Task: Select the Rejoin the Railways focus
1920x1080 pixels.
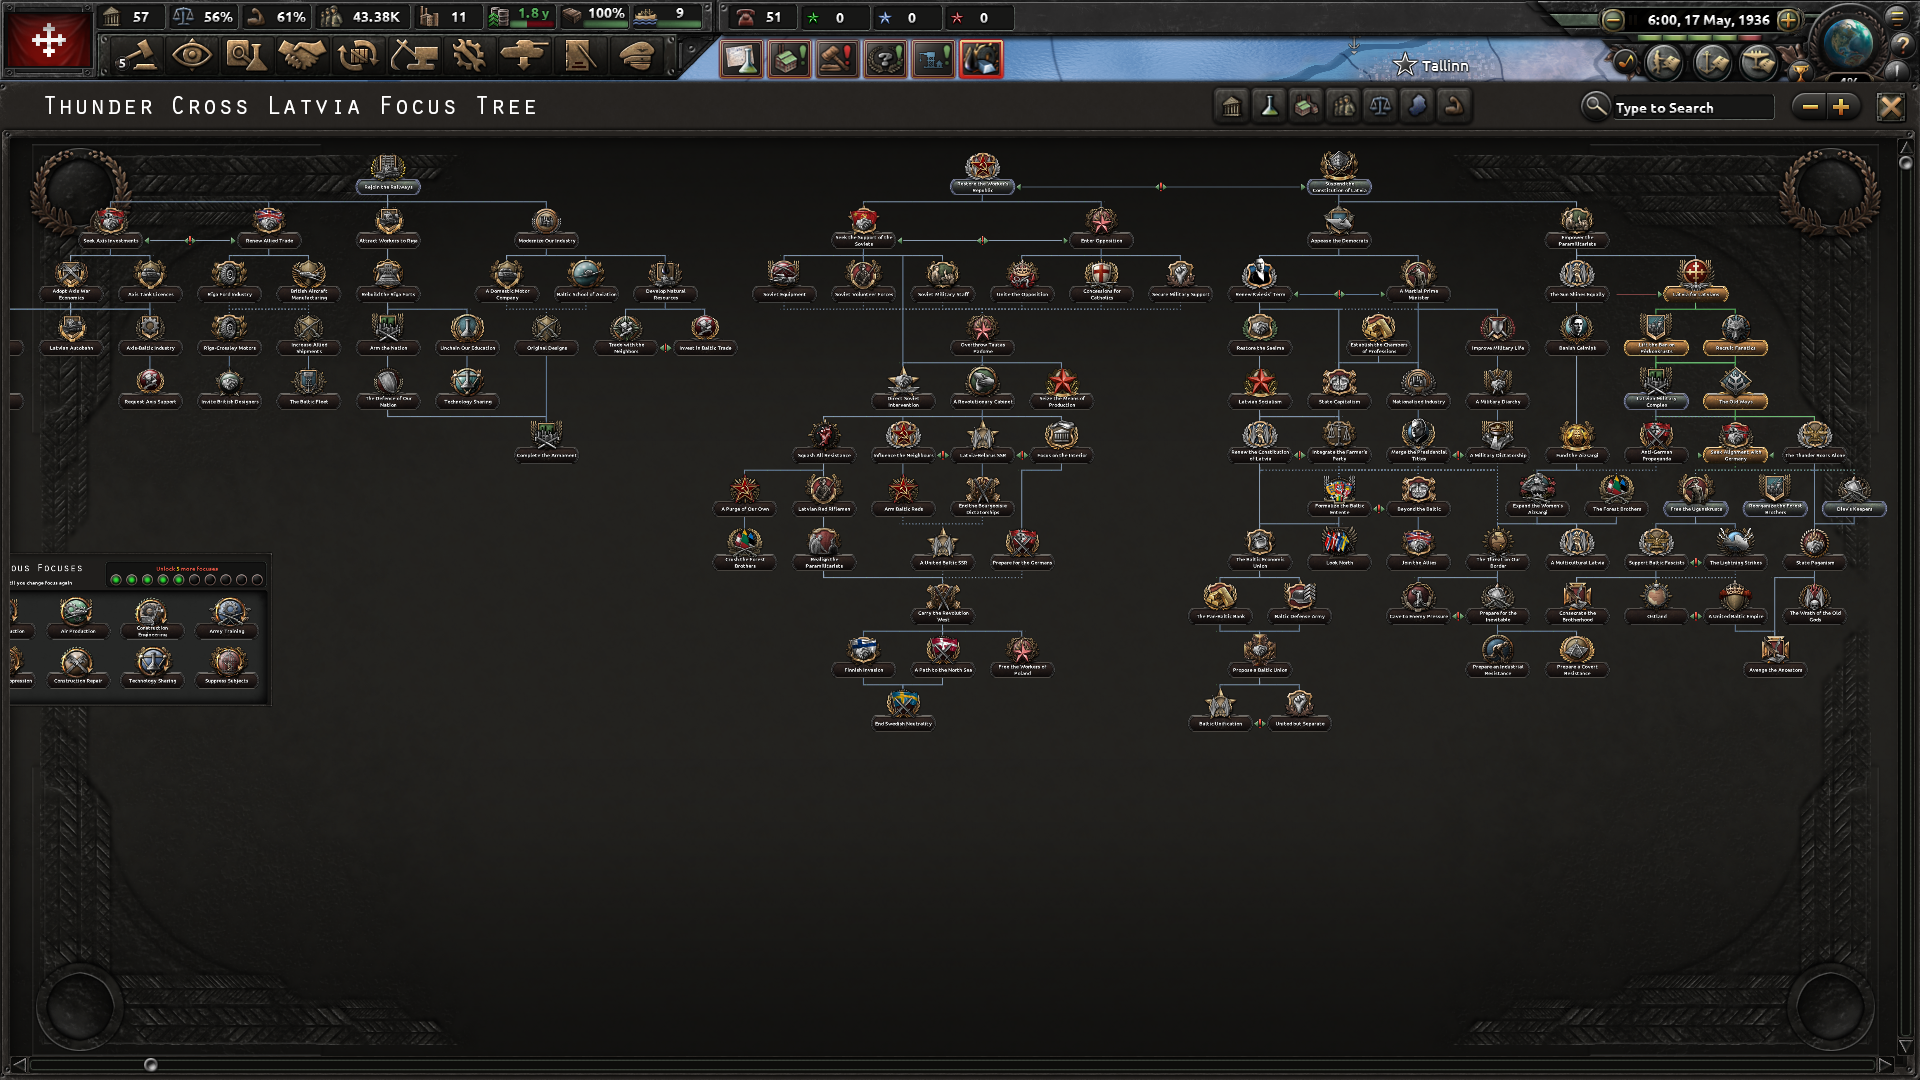Action: click(x=388, y=173)
